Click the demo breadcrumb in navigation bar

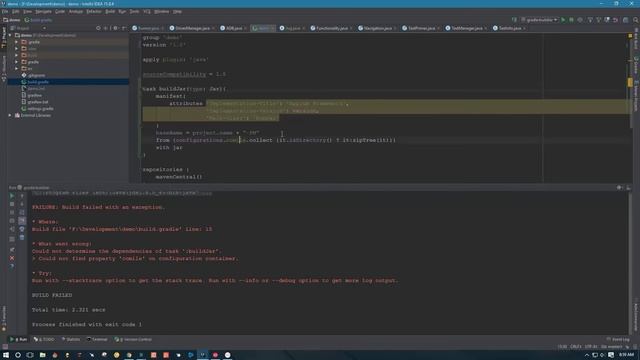coord(12,20)
